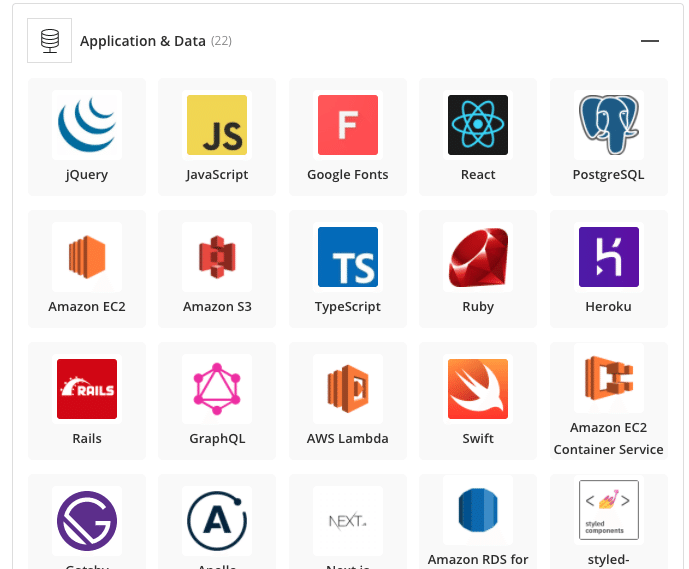Open the Ruby gem icon
Screen dimensions: 689x569
tap(478, 257)
